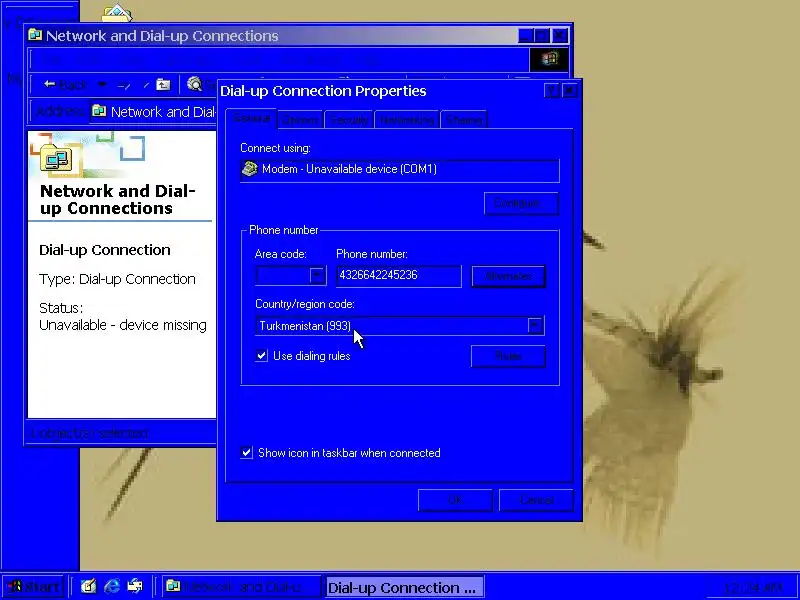Image resolution: width=800 pixels, height=600 pixels.
Task: Click the Search magnifier icon in Explorer toolbar
Action: [194, 84]
